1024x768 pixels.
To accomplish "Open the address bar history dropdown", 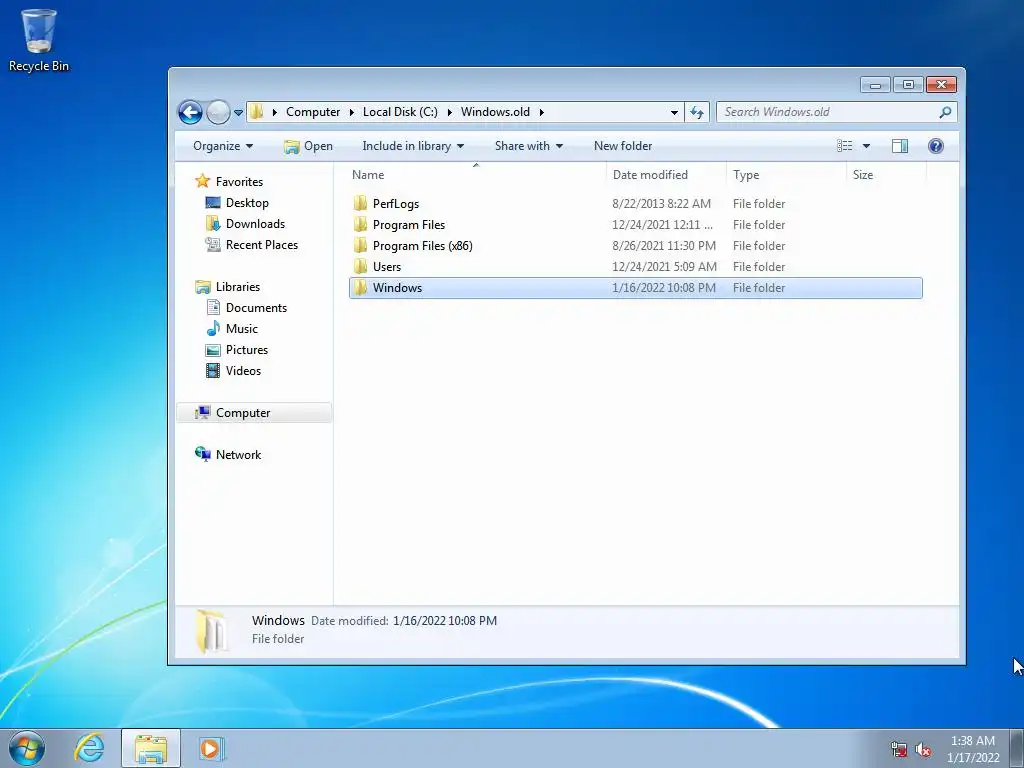I will [x=674, y=112].
